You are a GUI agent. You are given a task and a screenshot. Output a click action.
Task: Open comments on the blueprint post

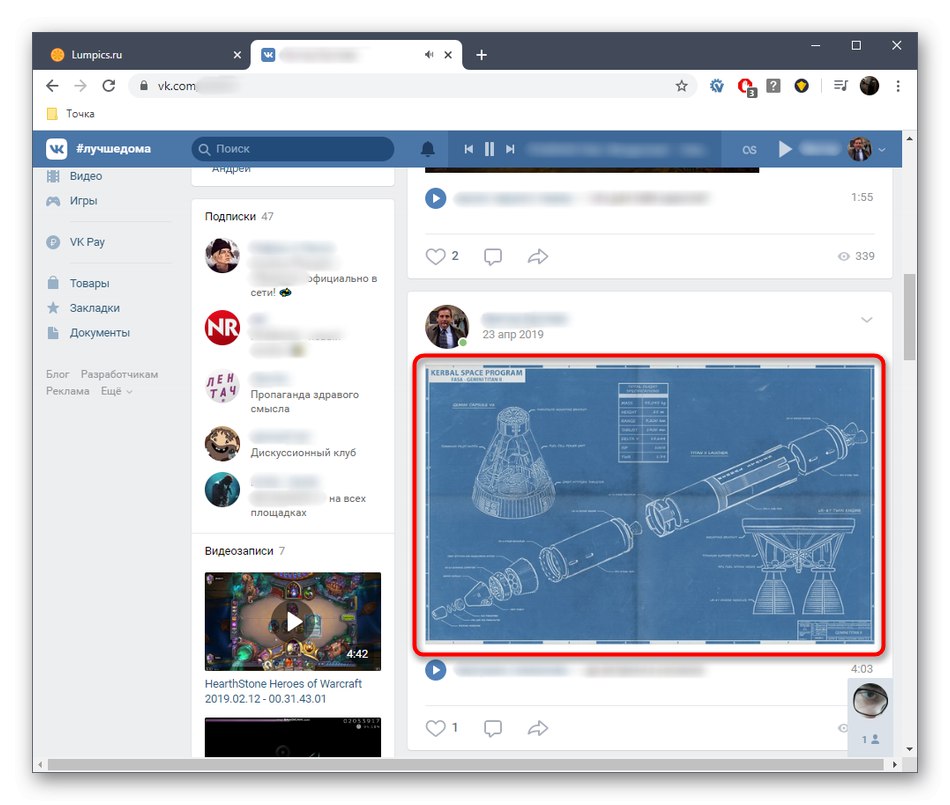[492, 727]
